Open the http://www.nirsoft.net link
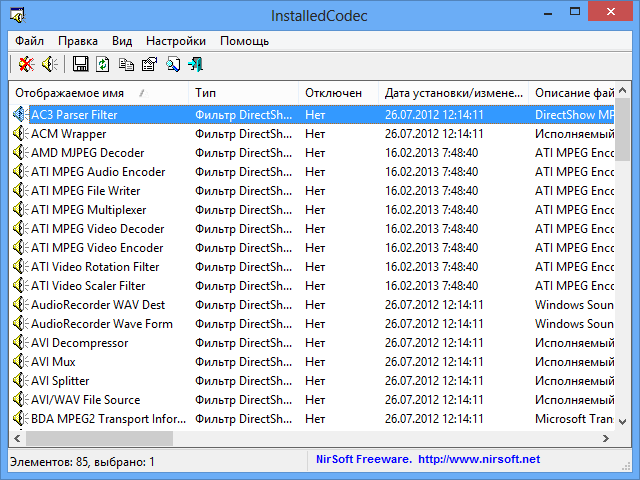Viewport: 640px width, 480px height. point(479,459)
